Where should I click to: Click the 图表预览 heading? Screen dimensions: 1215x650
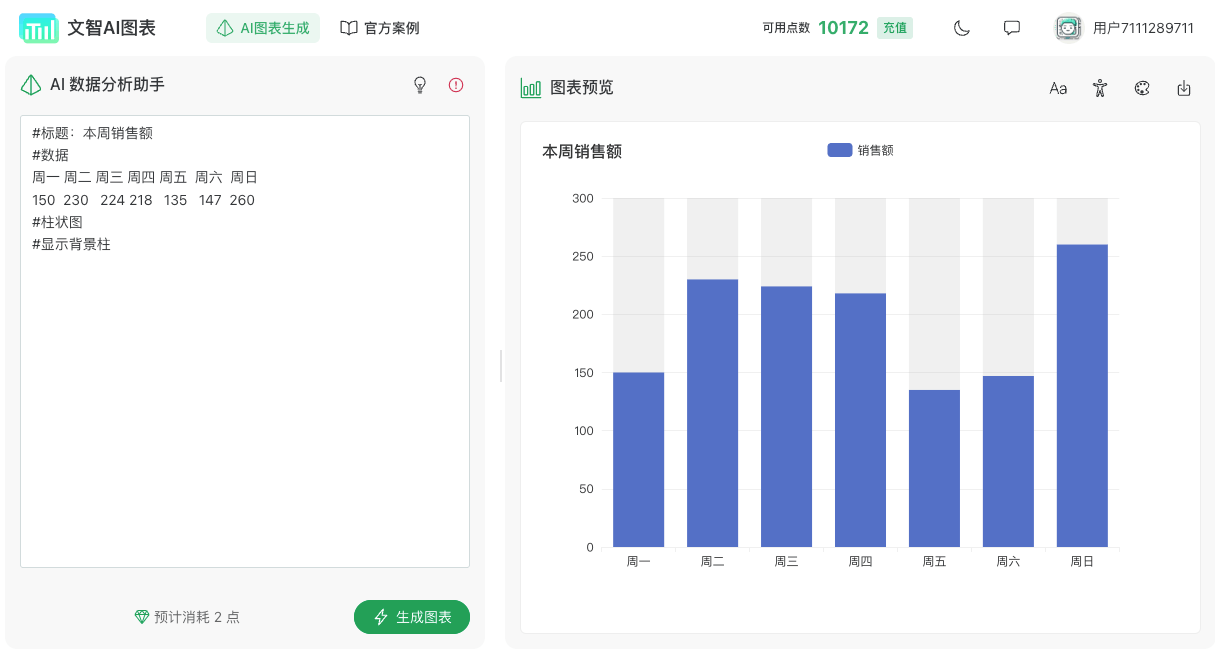(x=582, y=88)
